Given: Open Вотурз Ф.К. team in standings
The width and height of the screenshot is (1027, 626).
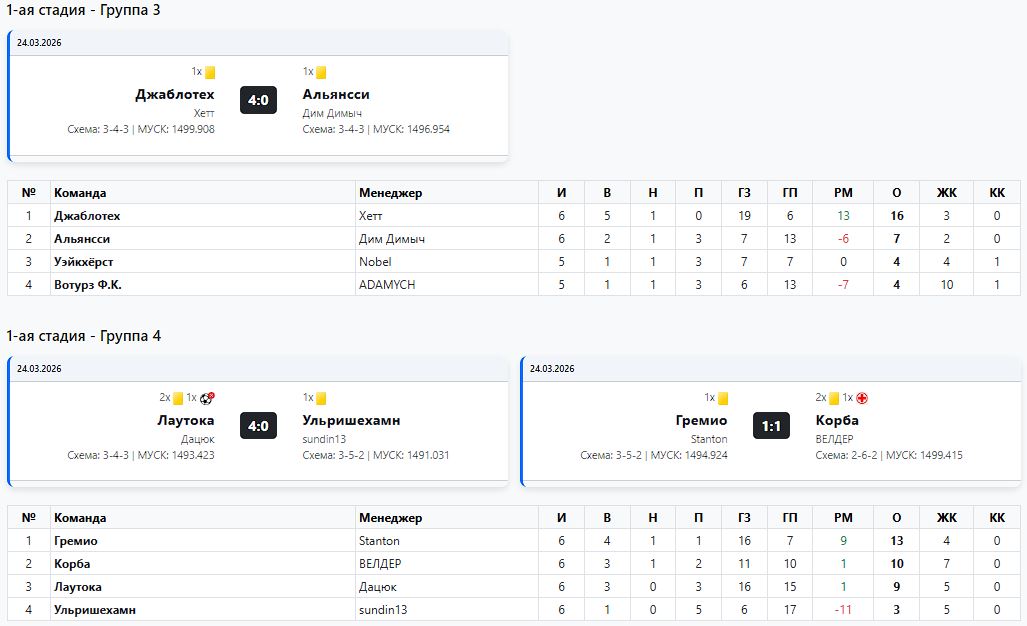Looking at the screenshot, I should 87,285.
